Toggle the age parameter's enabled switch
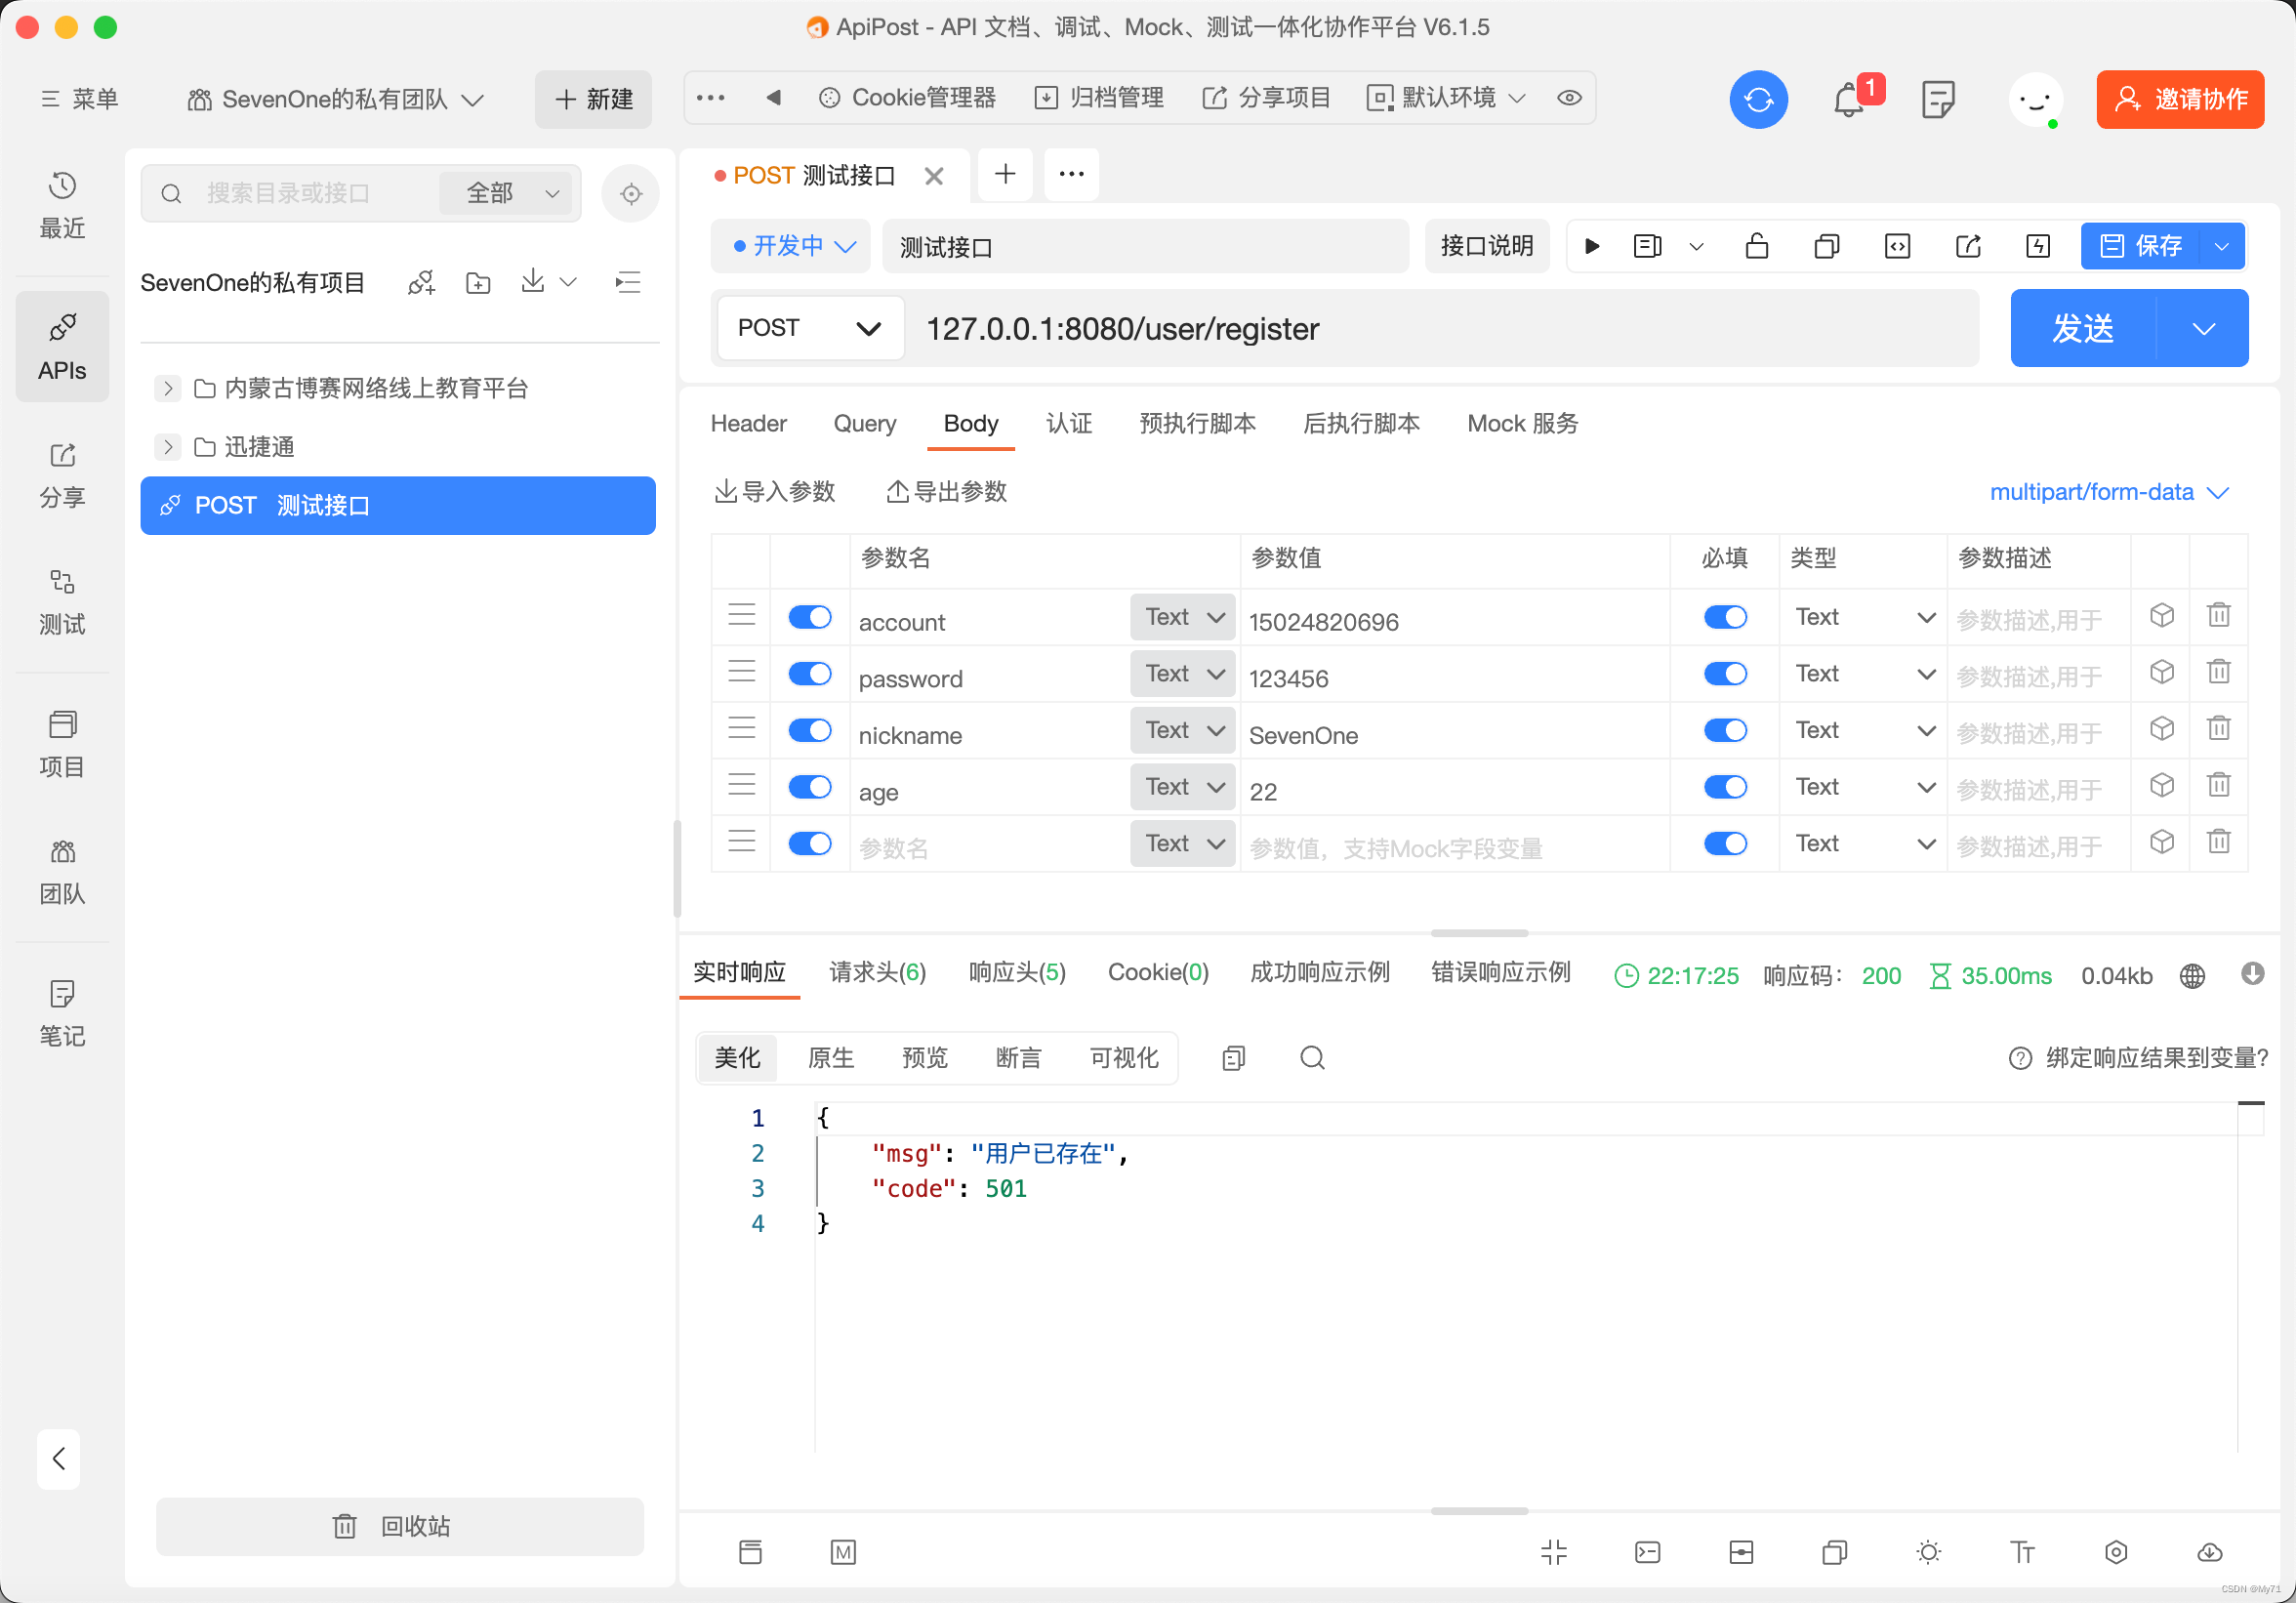The height and width of the screenshot is (1603, 2296). pyautogui.click(x=809, y=787)
